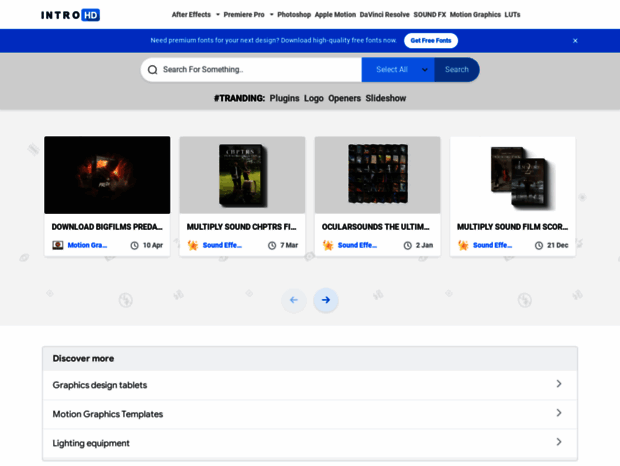This screenshot has width=620, height=466.
Task: Expand the After Effects dropdown menu
Action: click(217, 15)
